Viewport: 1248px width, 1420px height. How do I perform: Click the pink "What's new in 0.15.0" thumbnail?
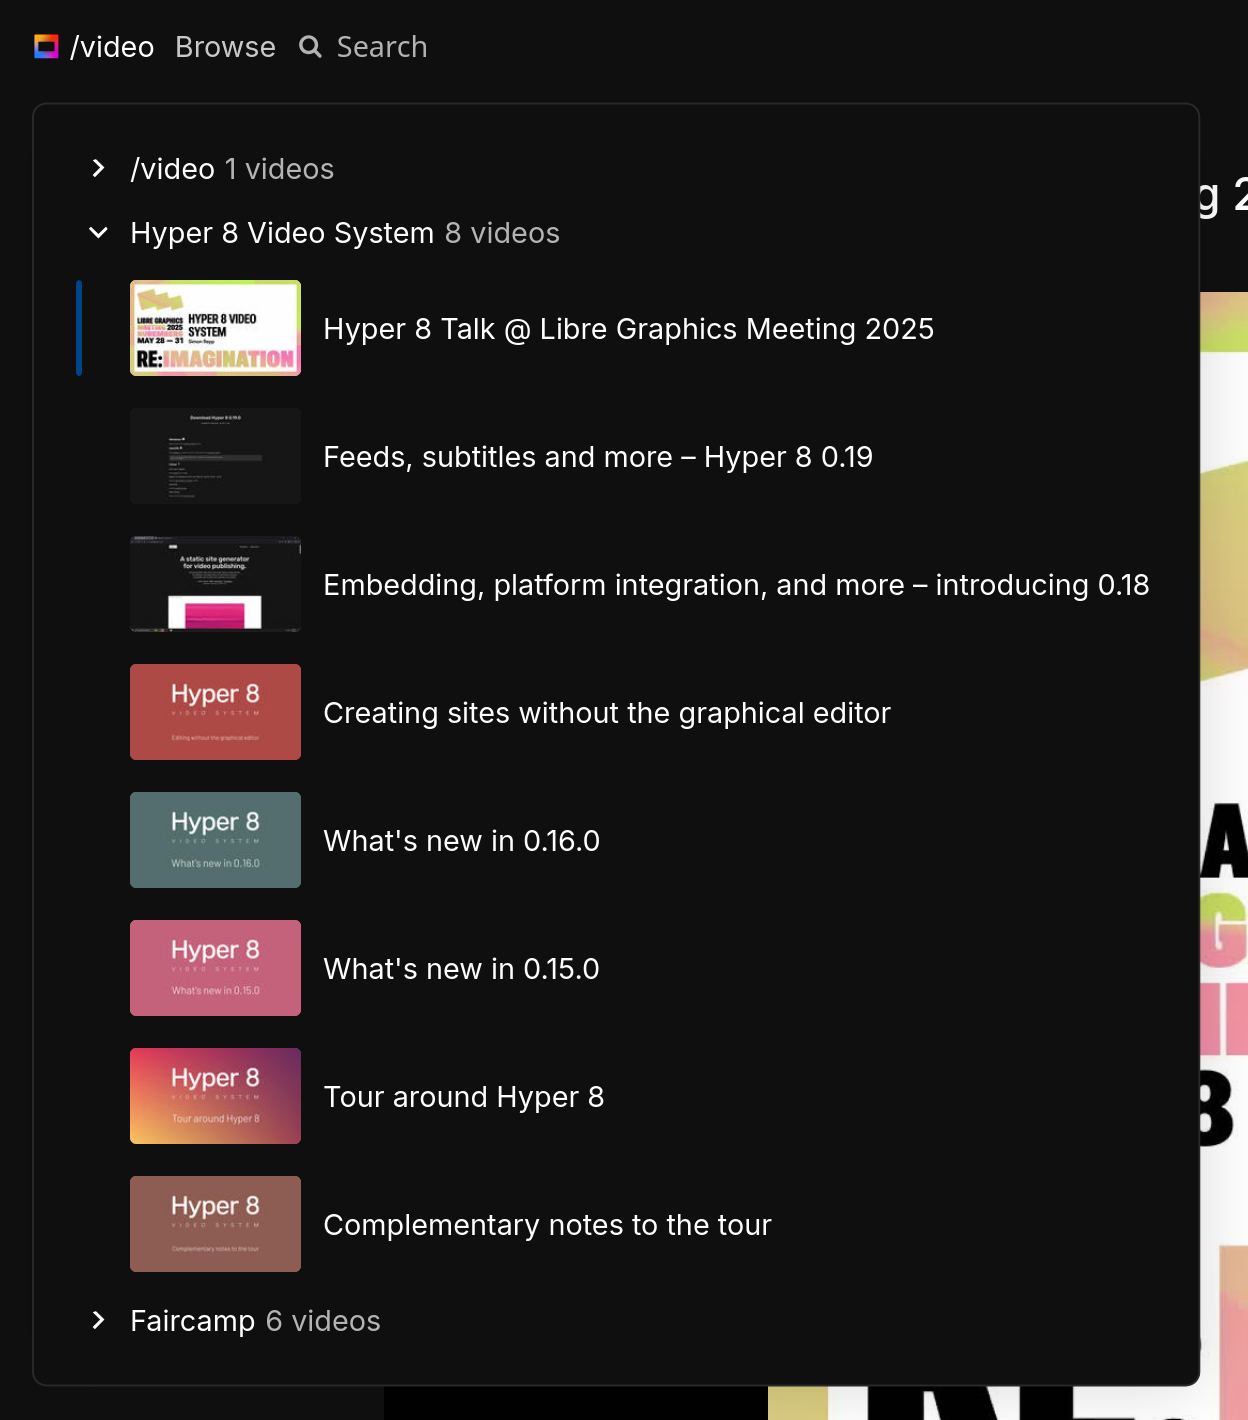[x=215, y=968]
